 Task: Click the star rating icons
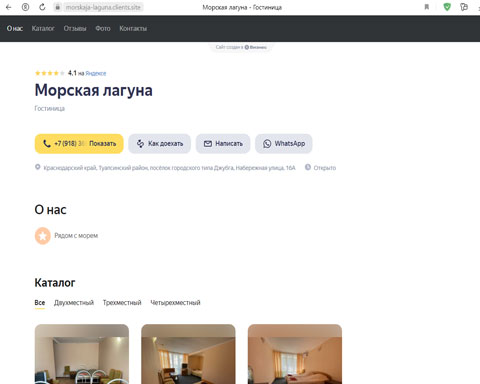[x=50, y=73]
